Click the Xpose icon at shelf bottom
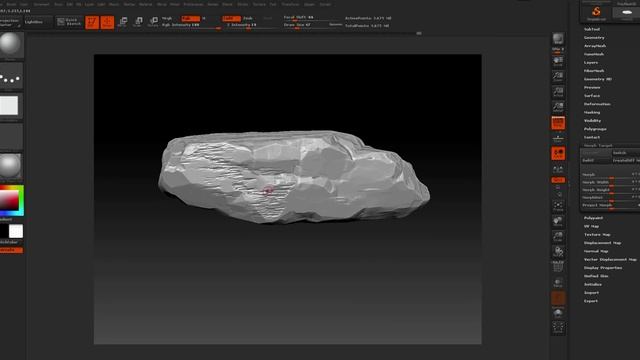This screenshot has width=640, height=360. 558,328
